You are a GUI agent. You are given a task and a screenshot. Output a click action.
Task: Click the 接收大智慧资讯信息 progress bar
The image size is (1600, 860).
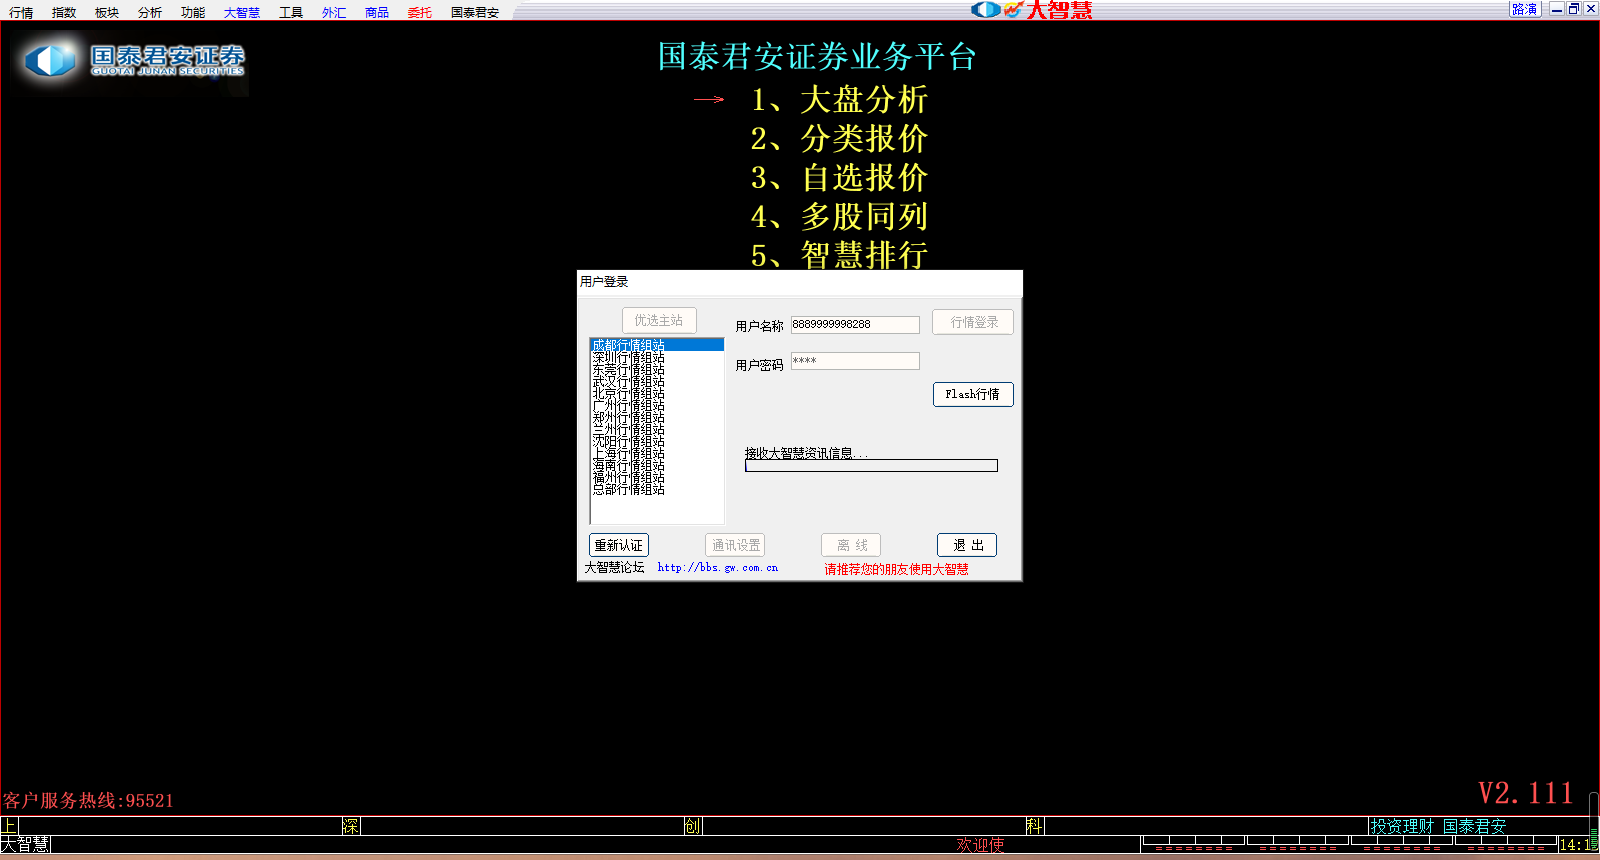pyautogui.click(x=871, y=466)
